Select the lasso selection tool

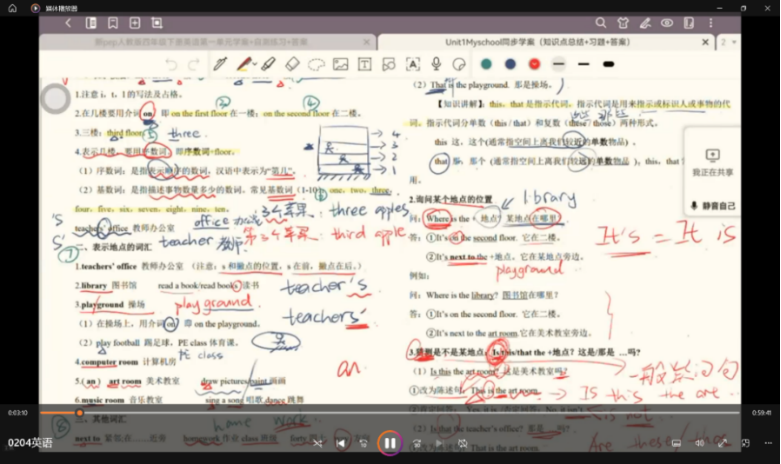(316, 64)
